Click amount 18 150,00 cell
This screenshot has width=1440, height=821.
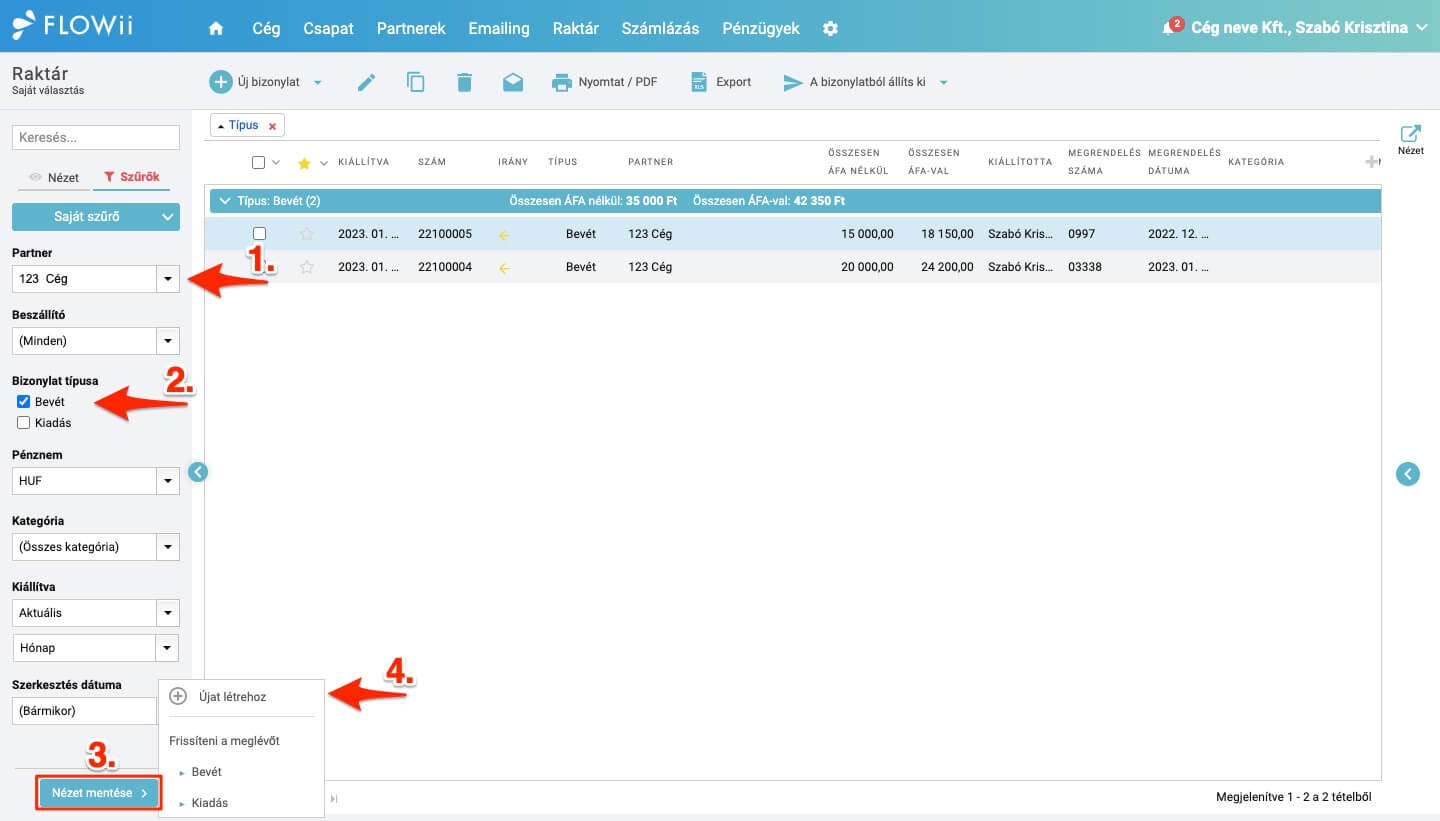coord(948,234)
